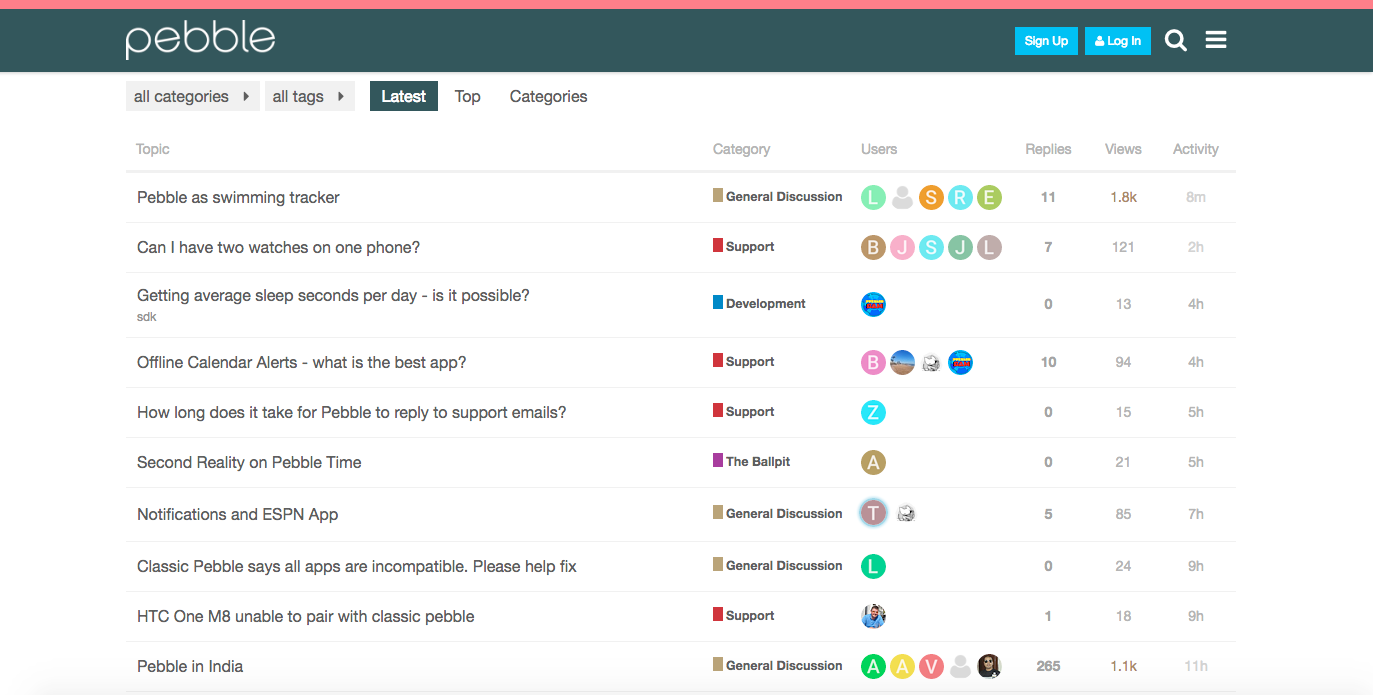The width and height of the screenshot is (1373, 695).
Task: Click gray default avatar in swimming tracker row
Action: click(x=902, y=197)
